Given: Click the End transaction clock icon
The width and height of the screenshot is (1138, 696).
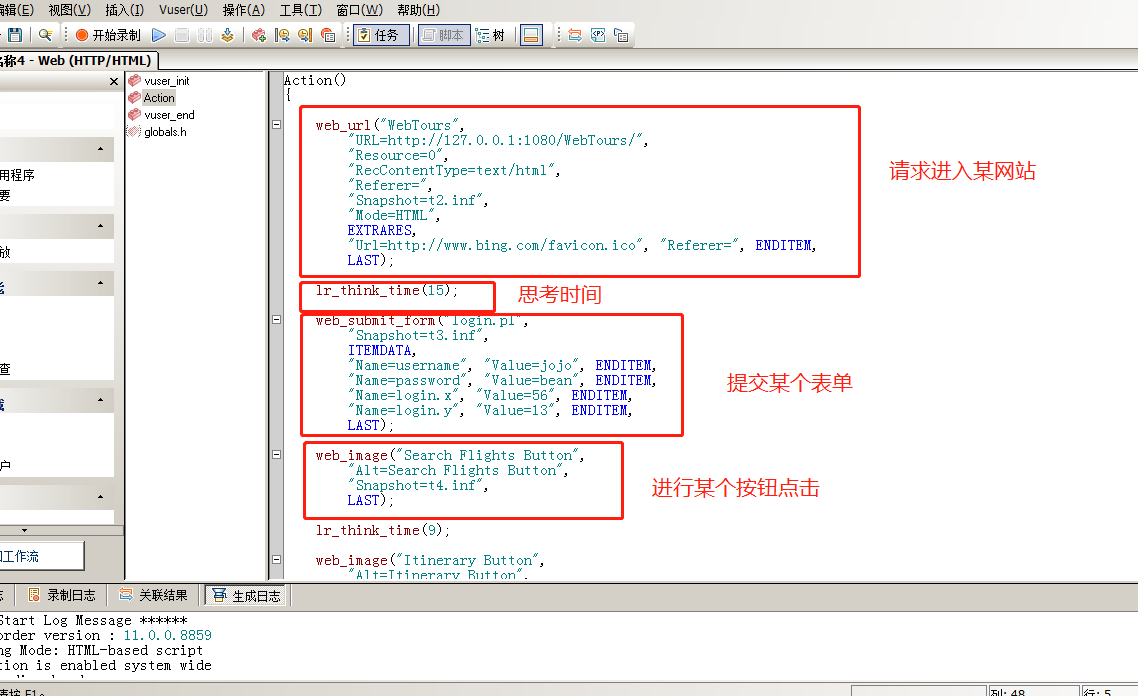Looking at the screenshot, I should point(305,35).
